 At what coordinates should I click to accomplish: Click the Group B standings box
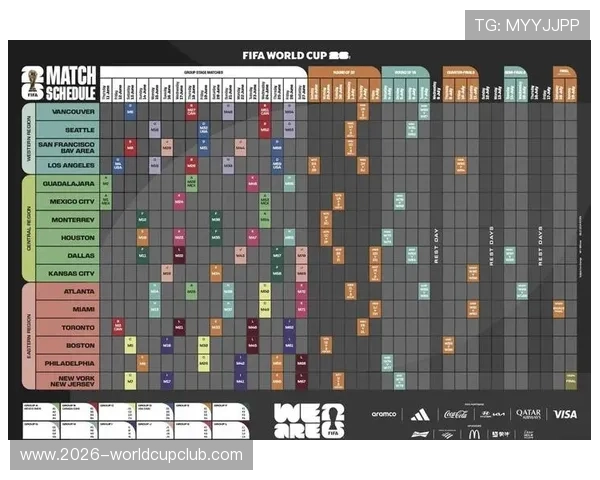pyautogui.click(x=79, y=412)
